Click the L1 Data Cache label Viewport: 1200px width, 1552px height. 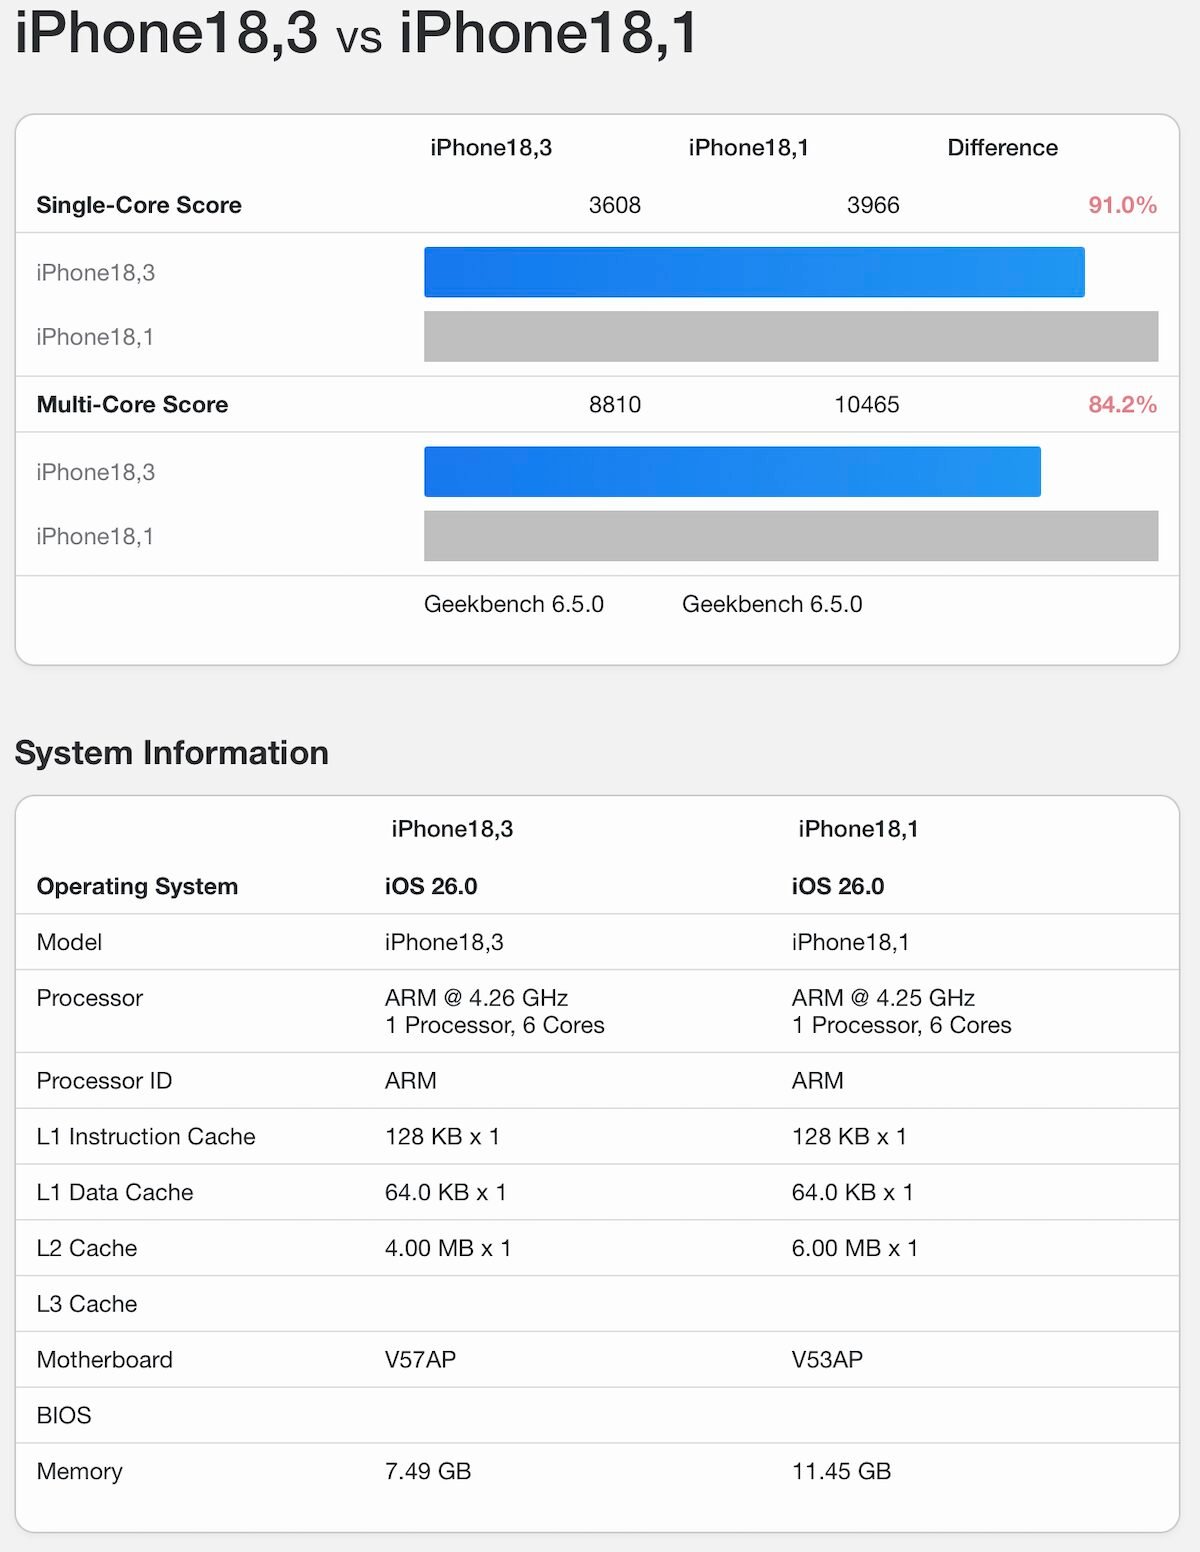[x=115, y=1193]
